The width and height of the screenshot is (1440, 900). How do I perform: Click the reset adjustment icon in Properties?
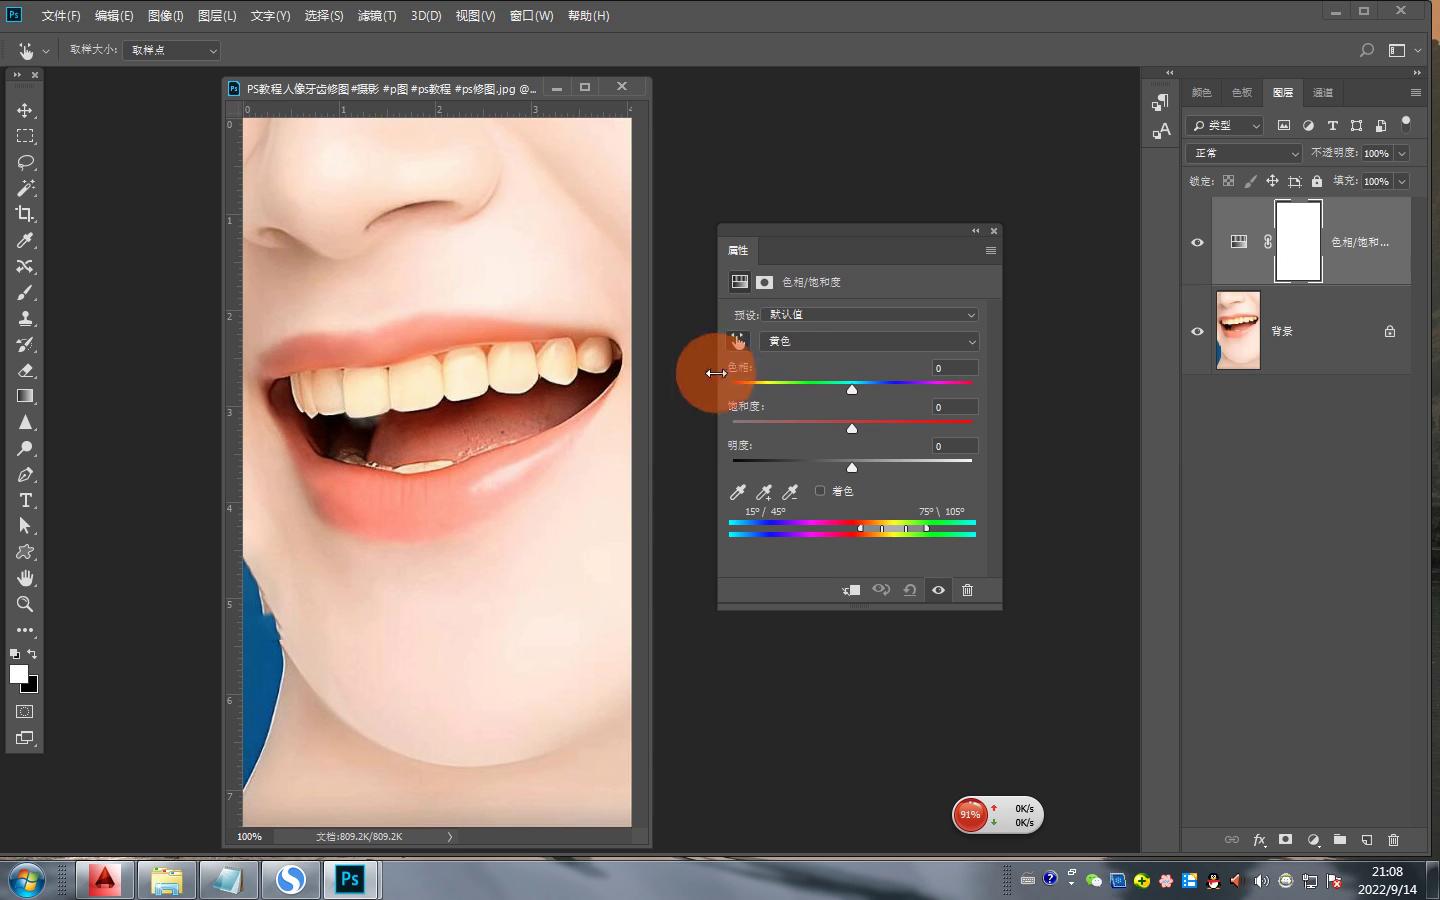coord(910,590)
